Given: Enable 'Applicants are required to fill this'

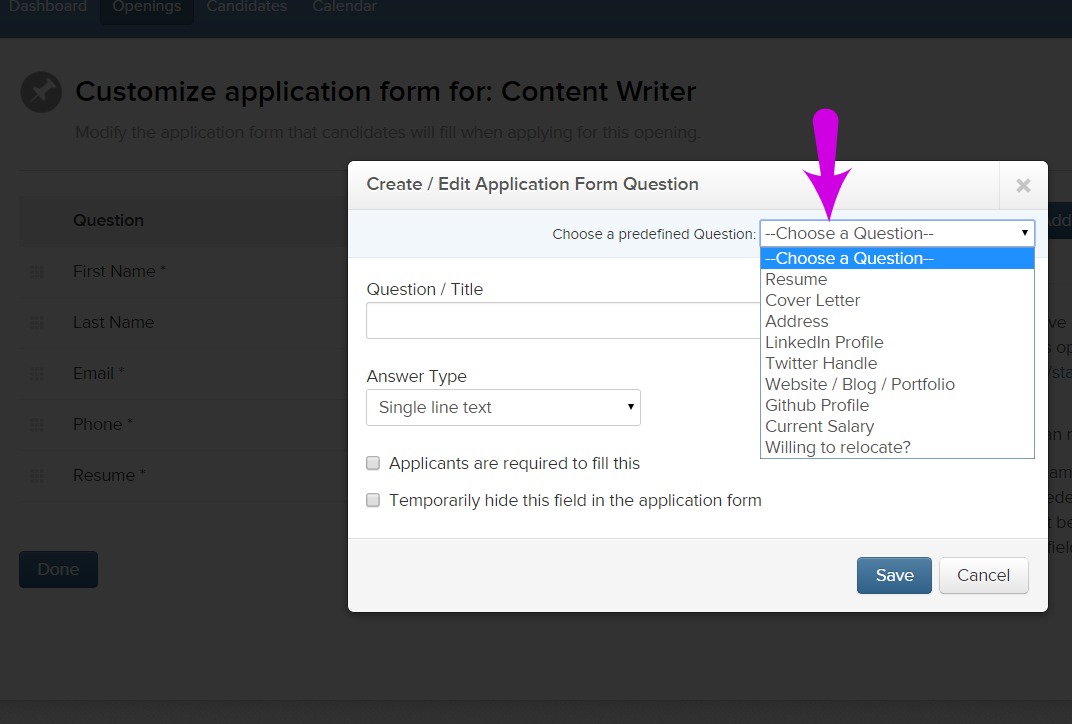Looking at the screenshot, I should pyautogui.click(x=373, y=464).
